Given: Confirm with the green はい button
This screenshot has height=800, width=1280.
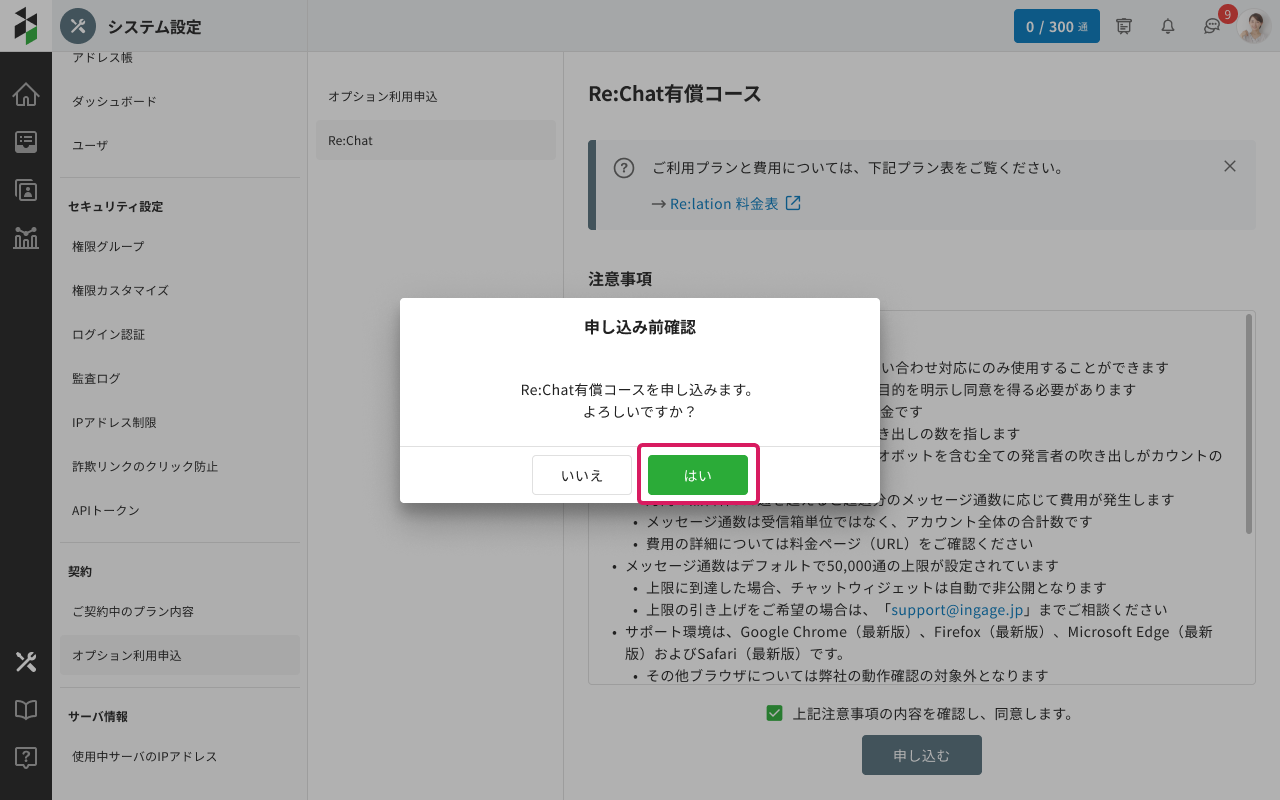Looking at the screenshot, I should [x=698, y=475].
